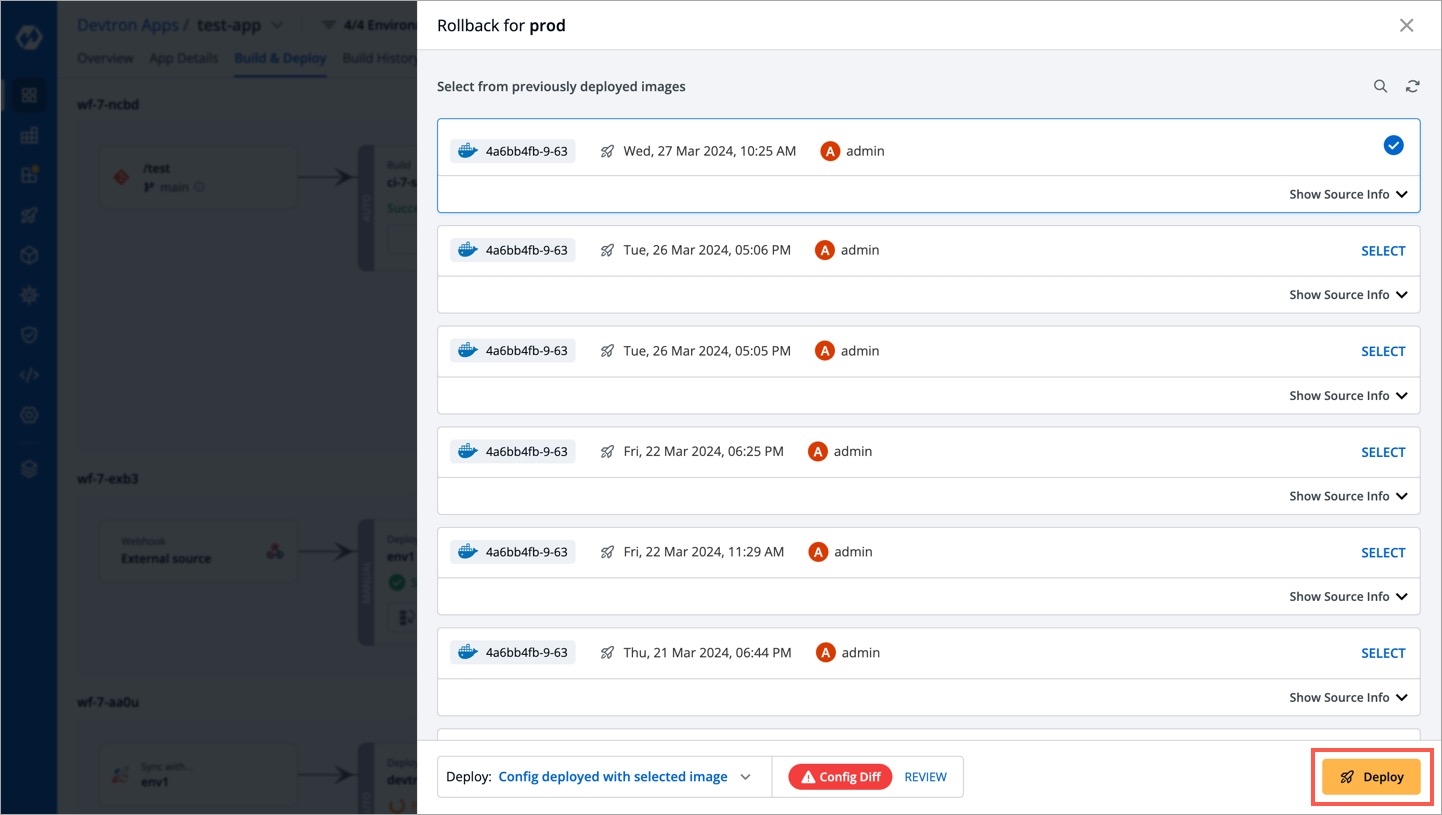
Task: Click the hexagon settings icon in the sidebar
Action: (x=29, y=415)
